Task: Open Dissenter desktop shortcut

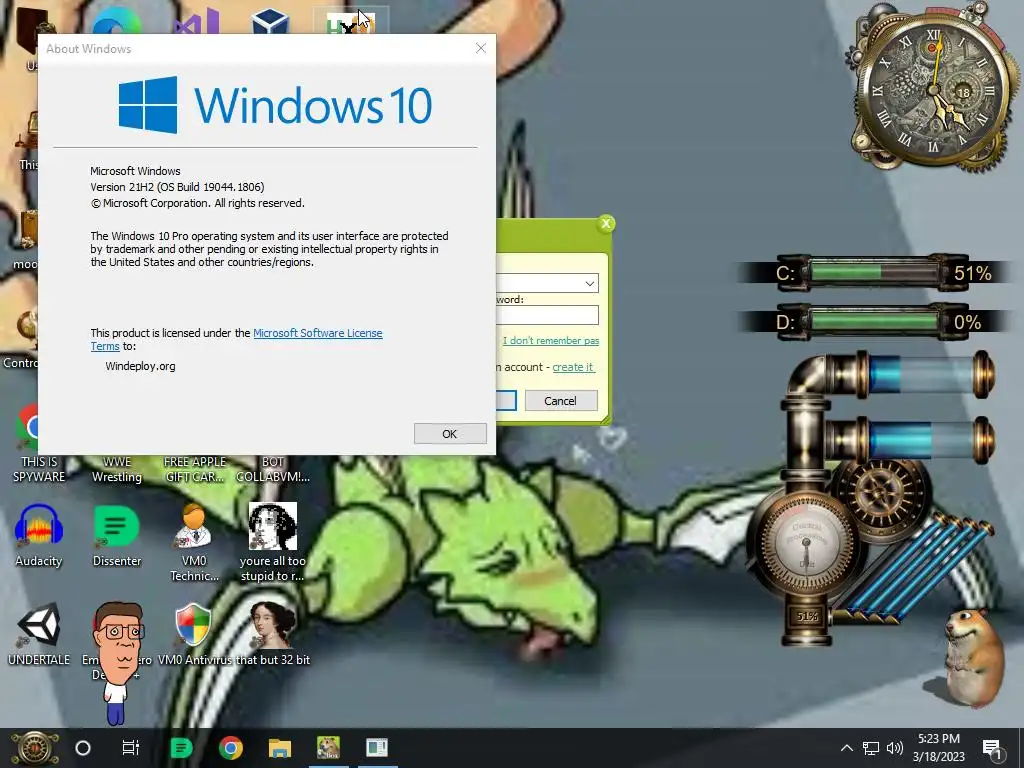Action: [117, 534]
